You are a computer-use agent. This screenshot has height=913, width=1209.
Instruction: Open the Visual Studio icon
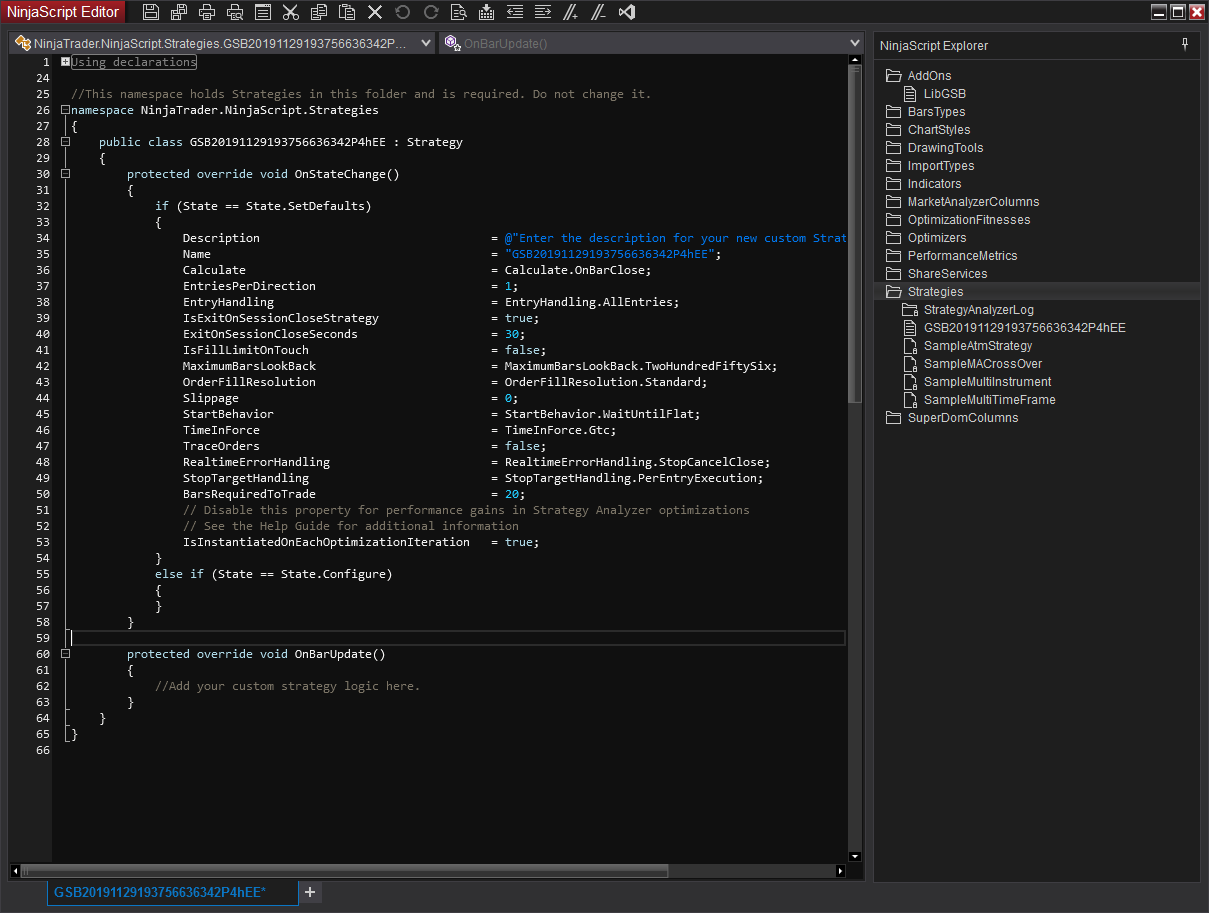pos(627,12)
